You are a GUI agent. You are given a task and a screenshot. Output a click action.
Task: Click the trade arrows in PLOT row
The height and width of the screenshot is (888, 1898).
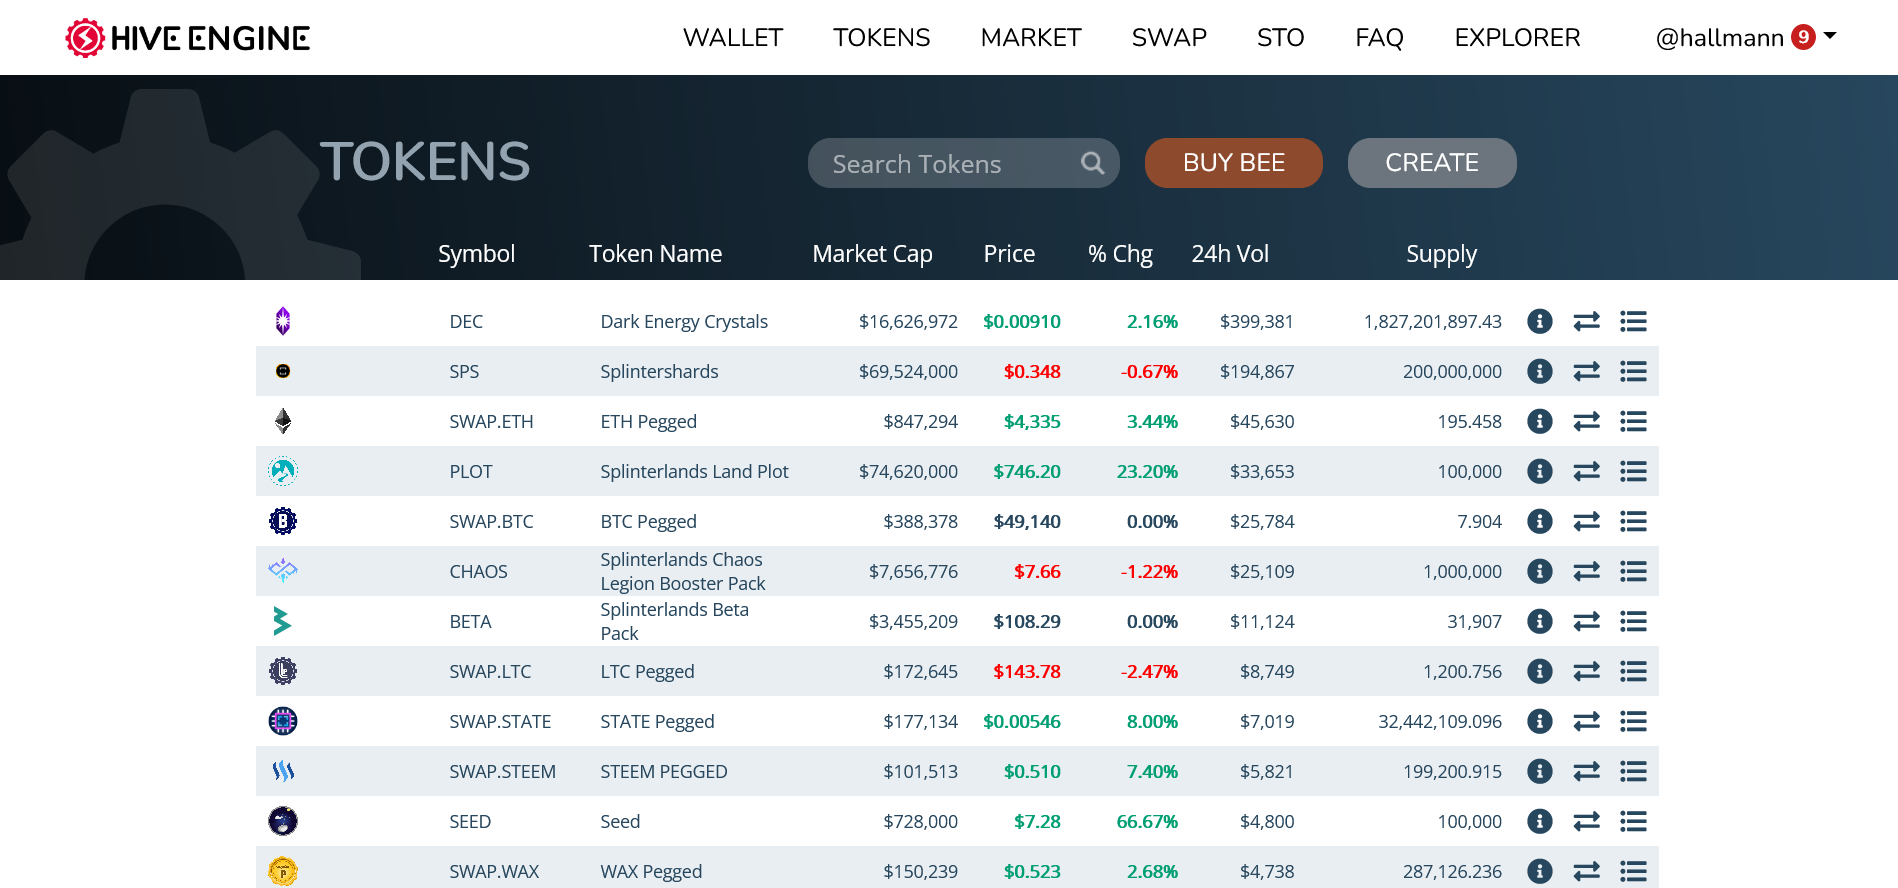click(1587, 471)
